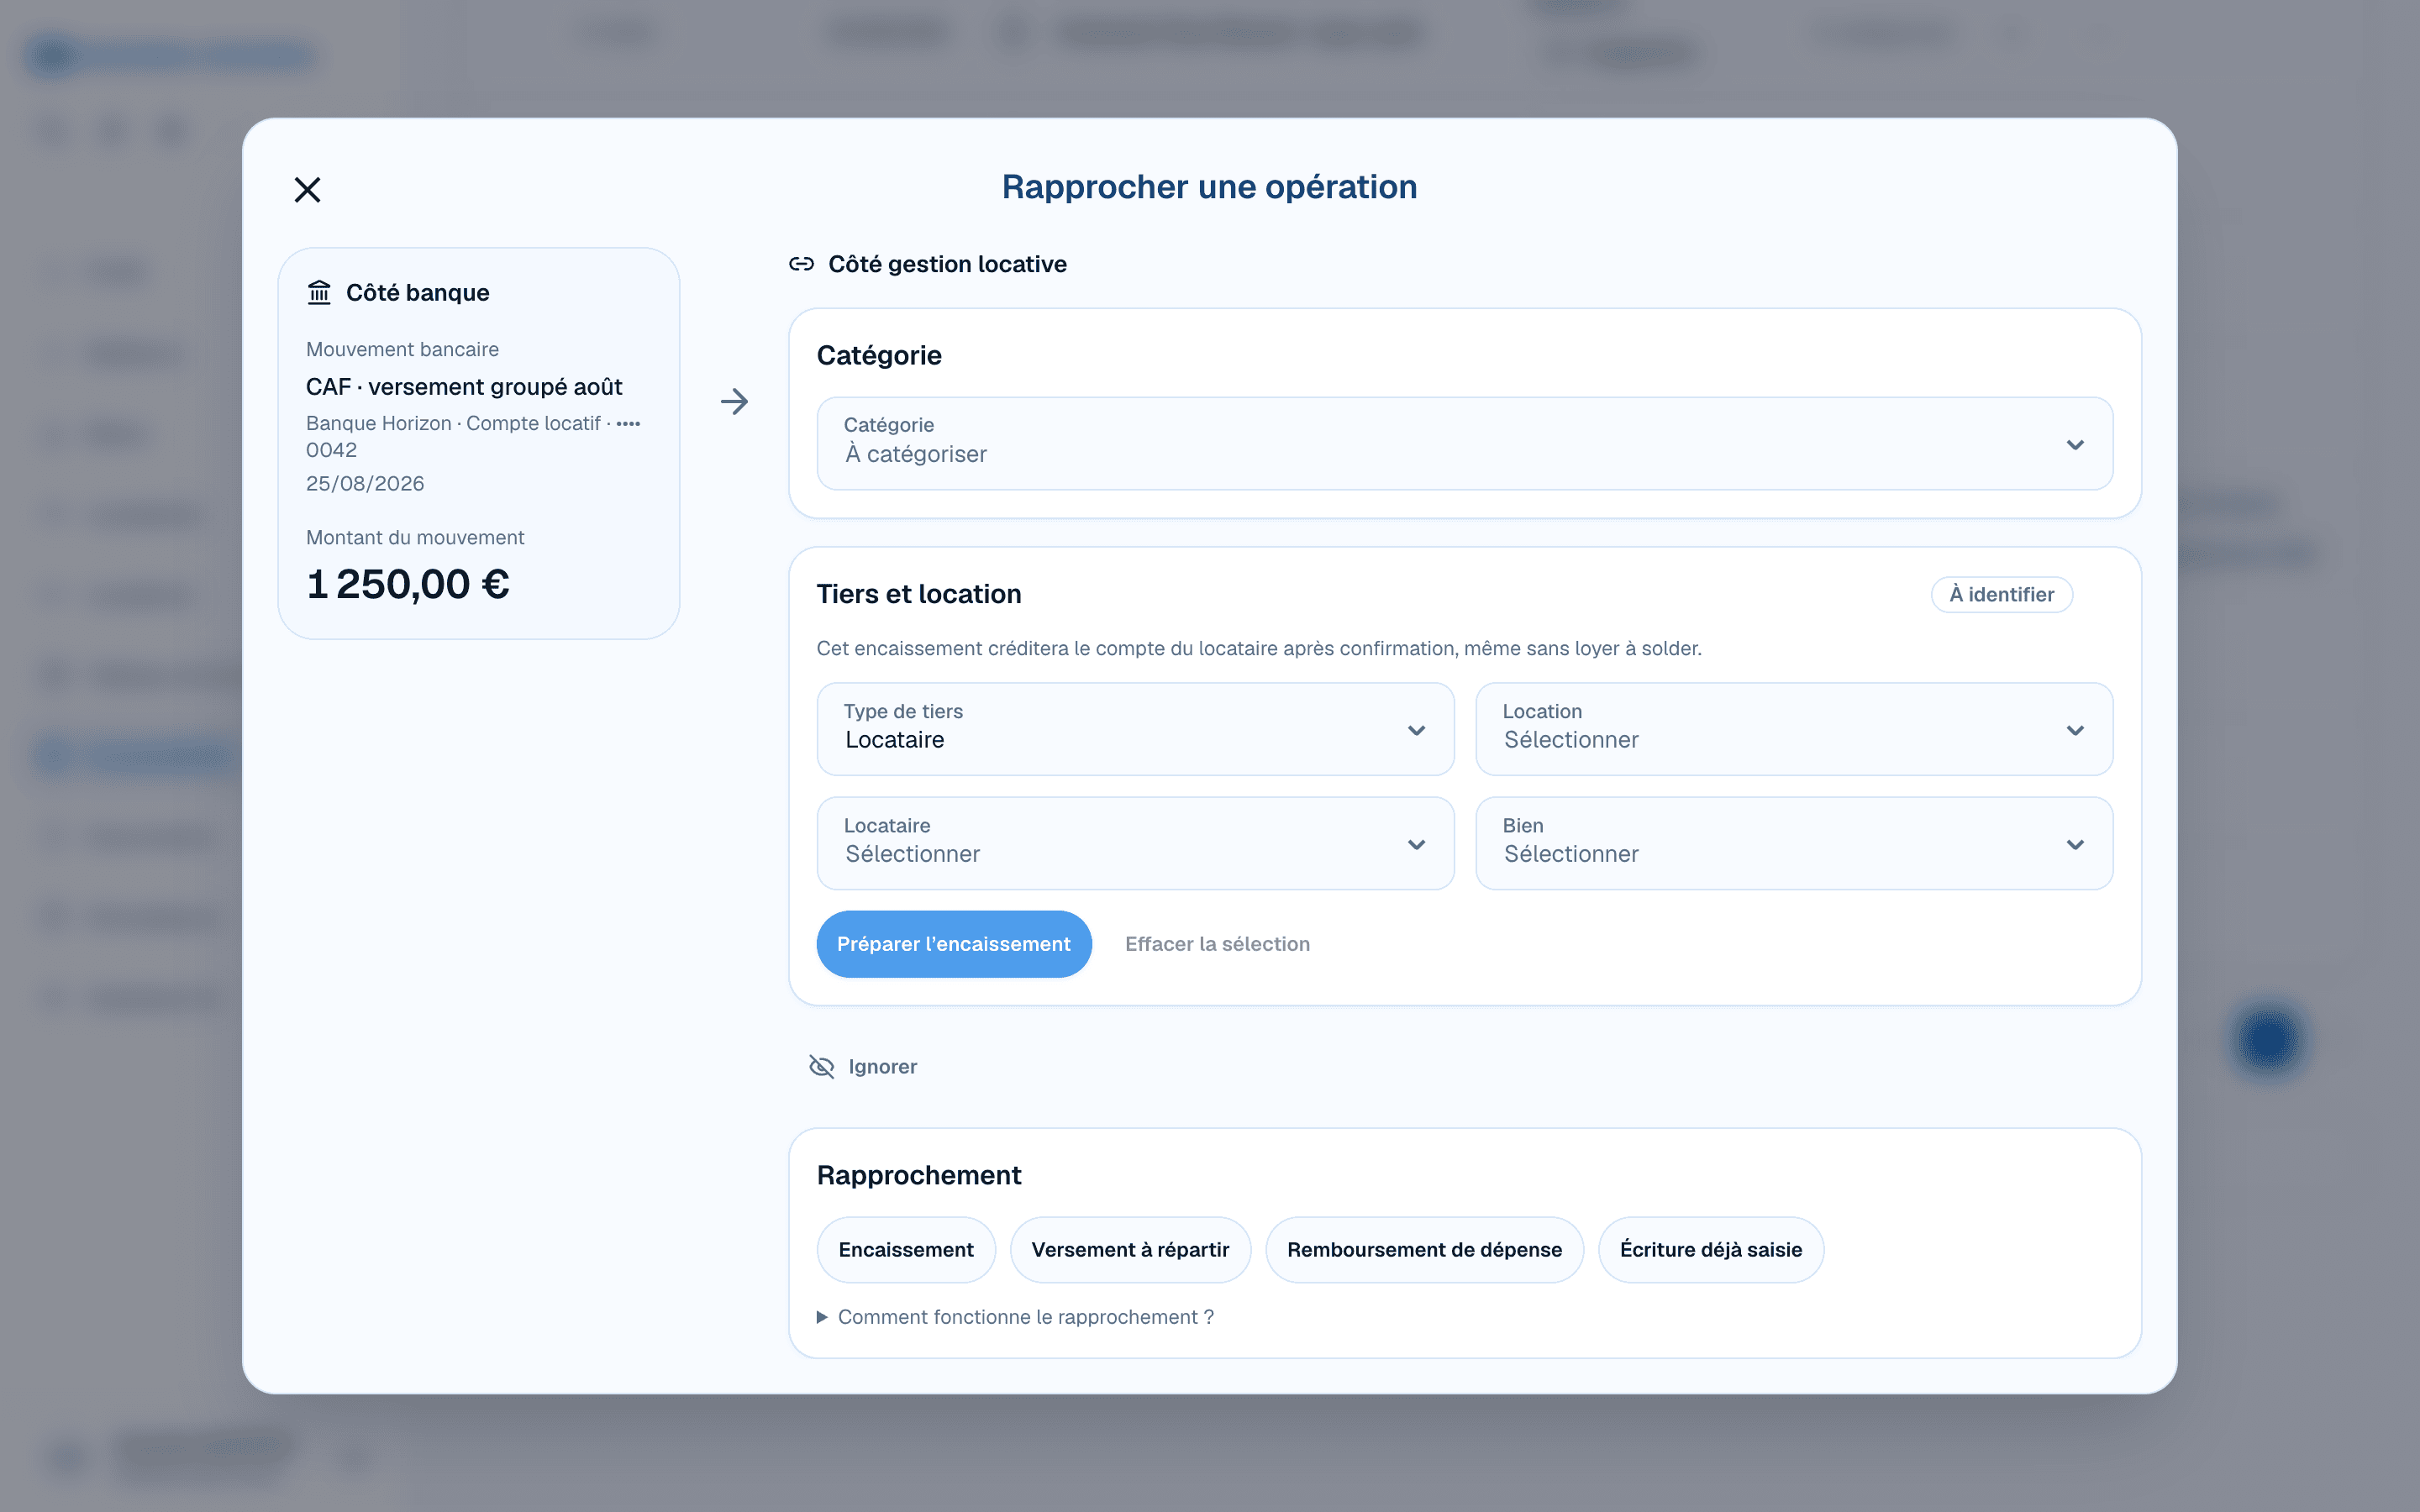Viewport: 2420px width, 1512px height.
Task: Click the 1 250,00 € amount
Action: 408,584
